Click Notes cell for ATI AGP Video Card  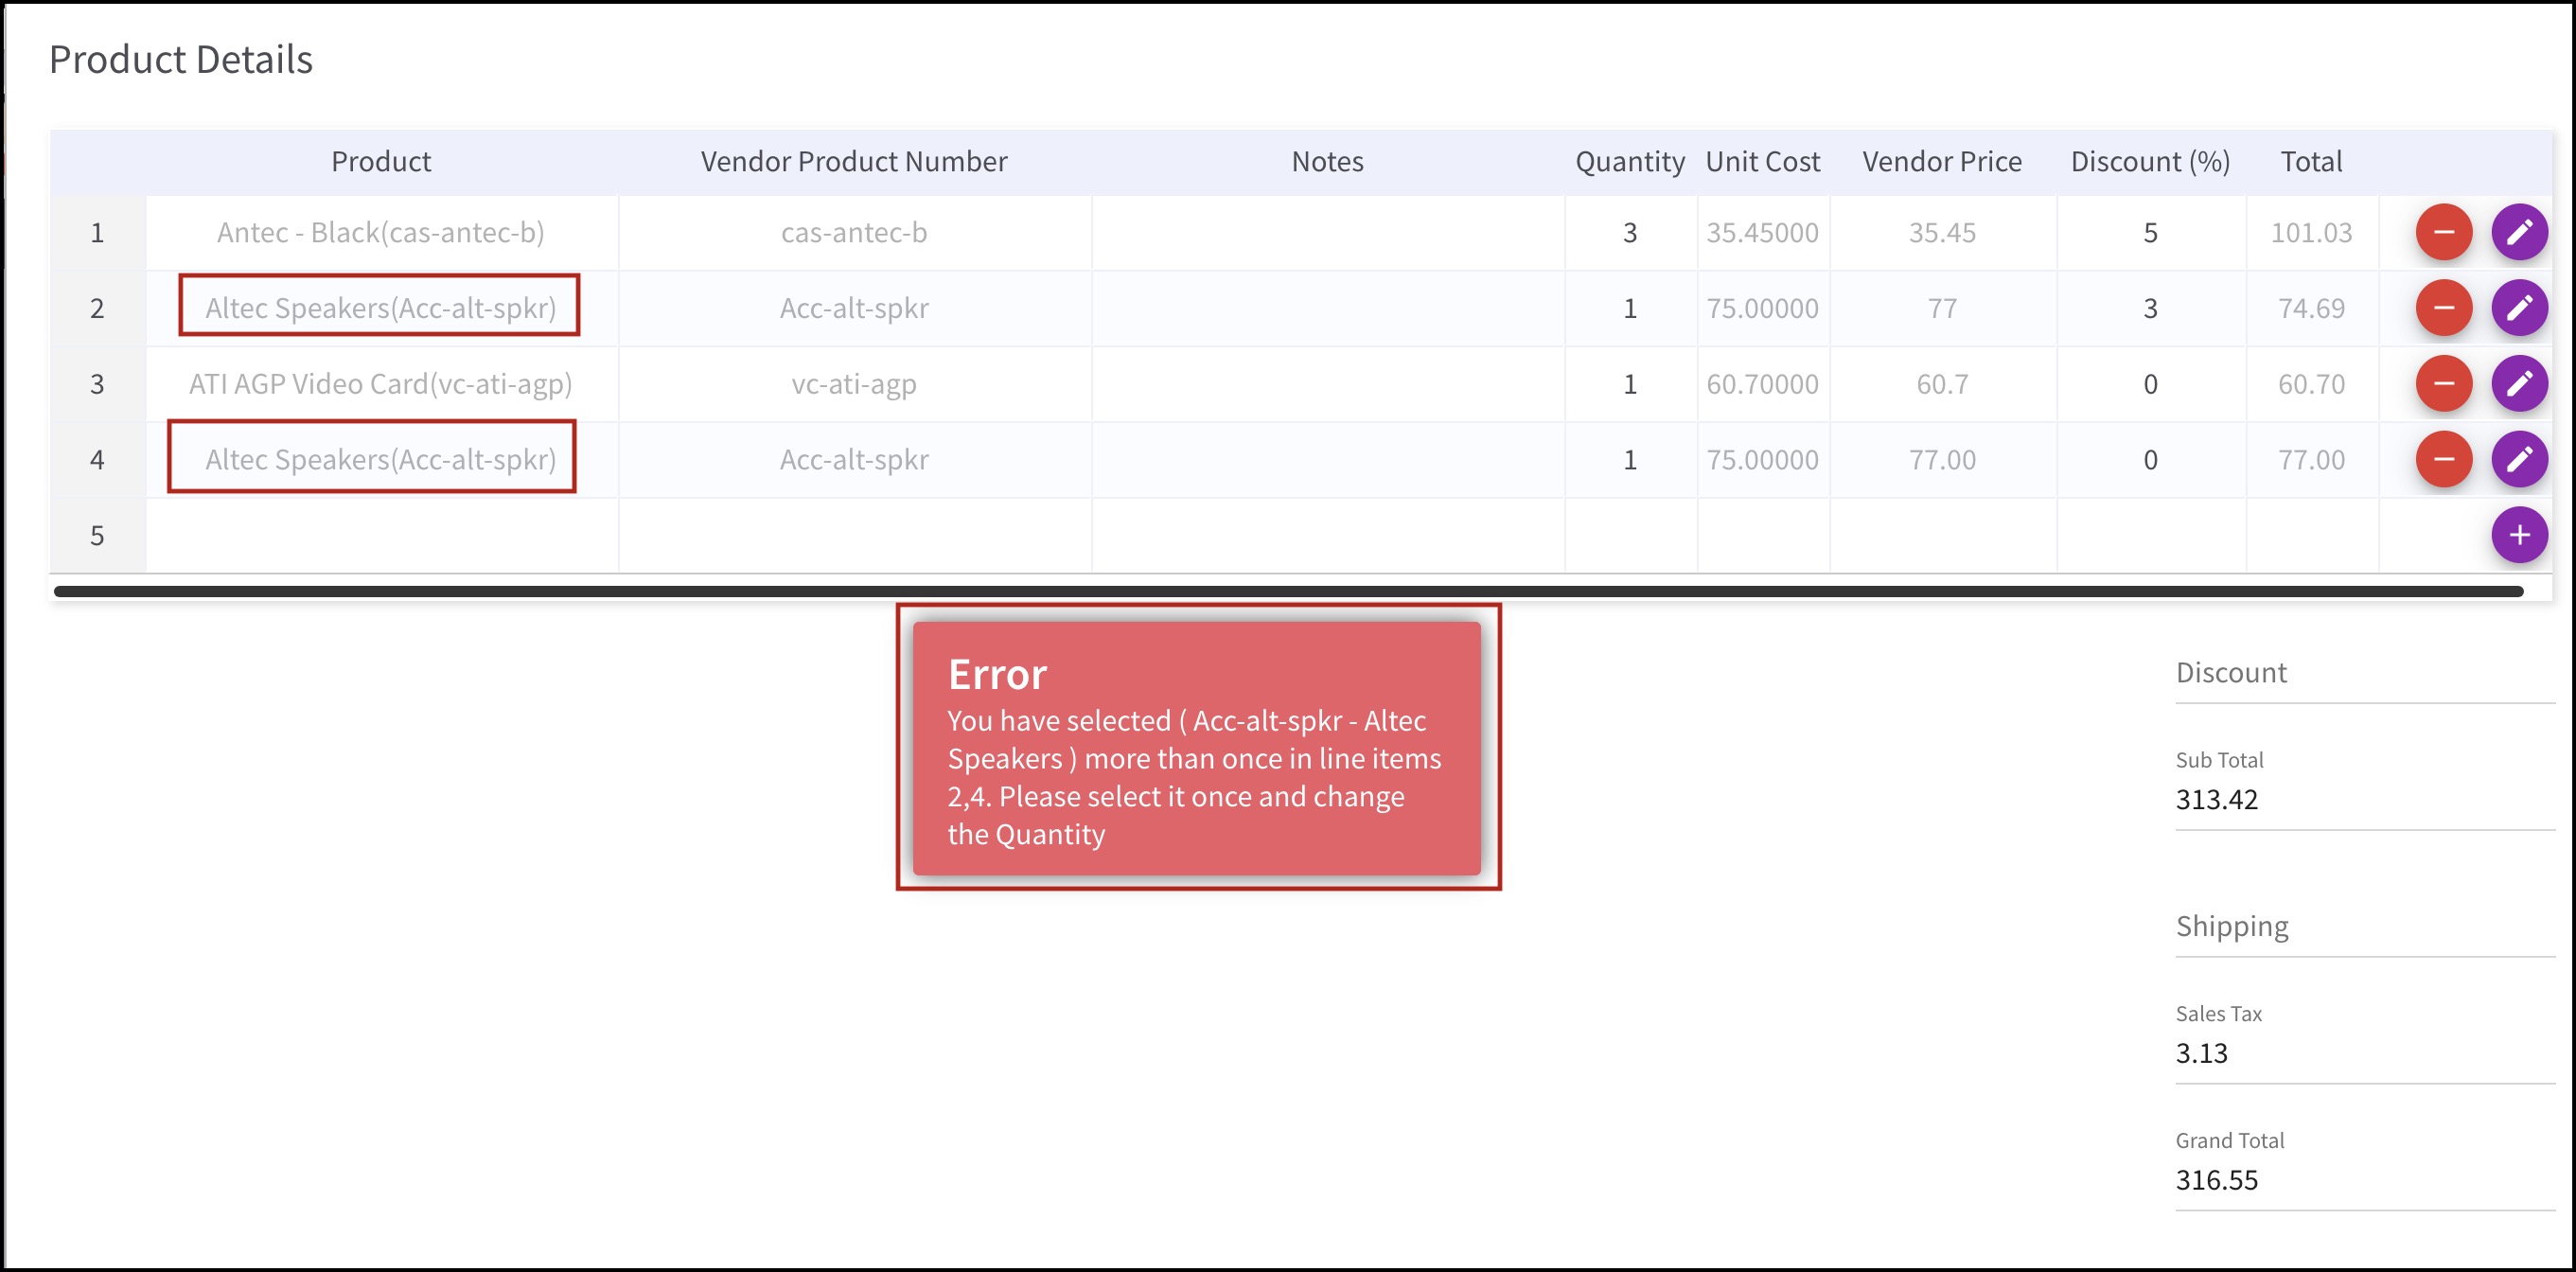tap(1327, 384)
